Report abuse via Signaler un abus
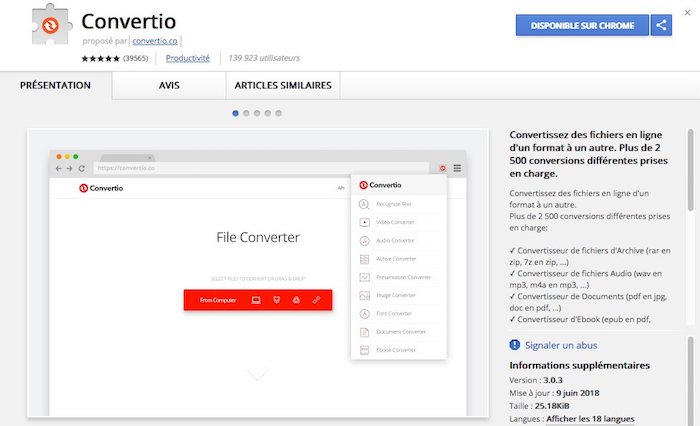This screenshot has height=426, width=700. pyautogui.click(x=561, y=345)
